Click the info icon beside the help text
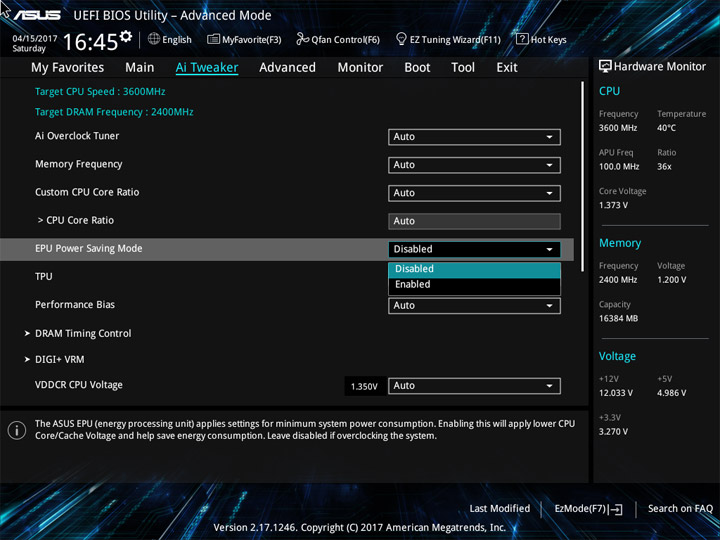The height and width of the screenshot is (540, 720). (17, 430)
